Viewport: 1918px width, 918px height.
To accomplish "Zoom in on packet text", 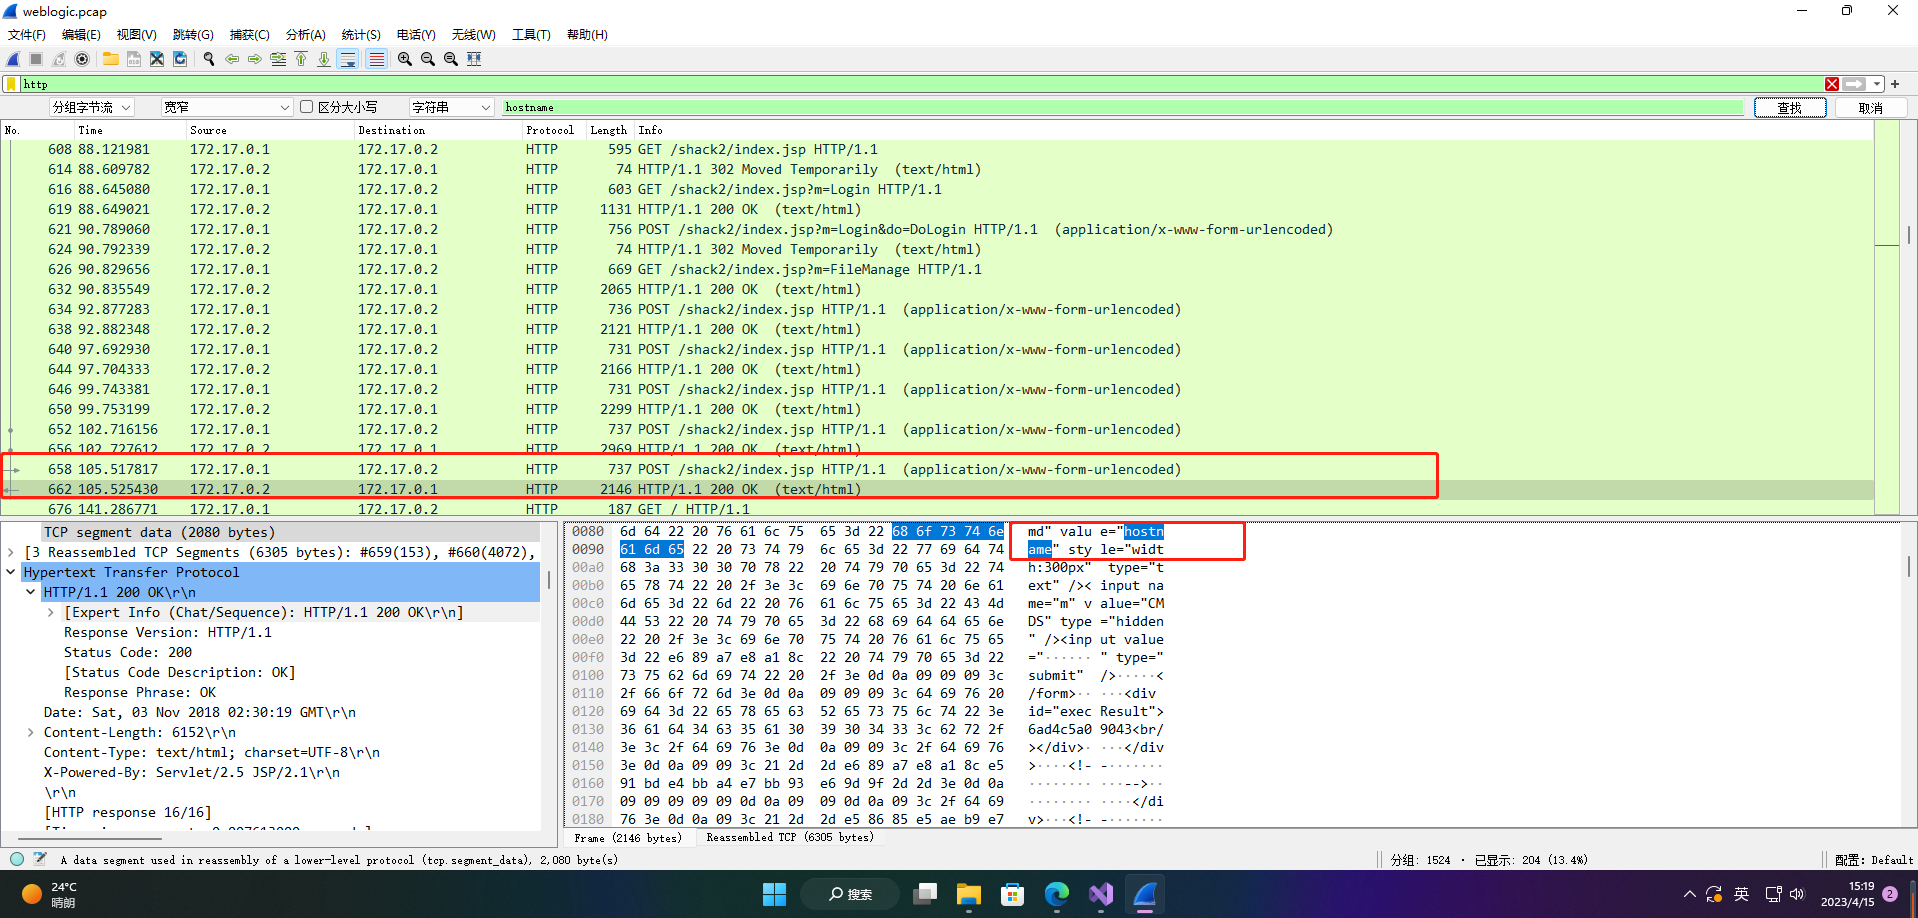I will click(405, 59).
